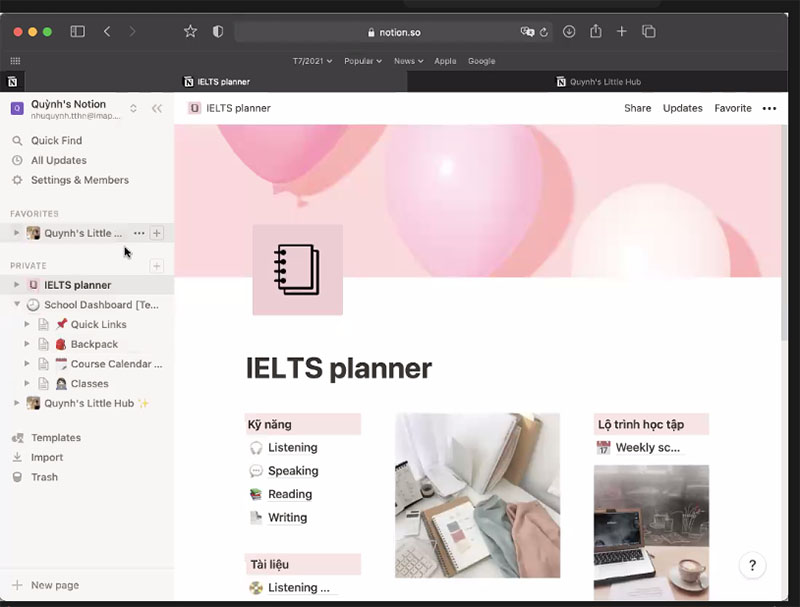Click the help question mark button

(752, 565)
